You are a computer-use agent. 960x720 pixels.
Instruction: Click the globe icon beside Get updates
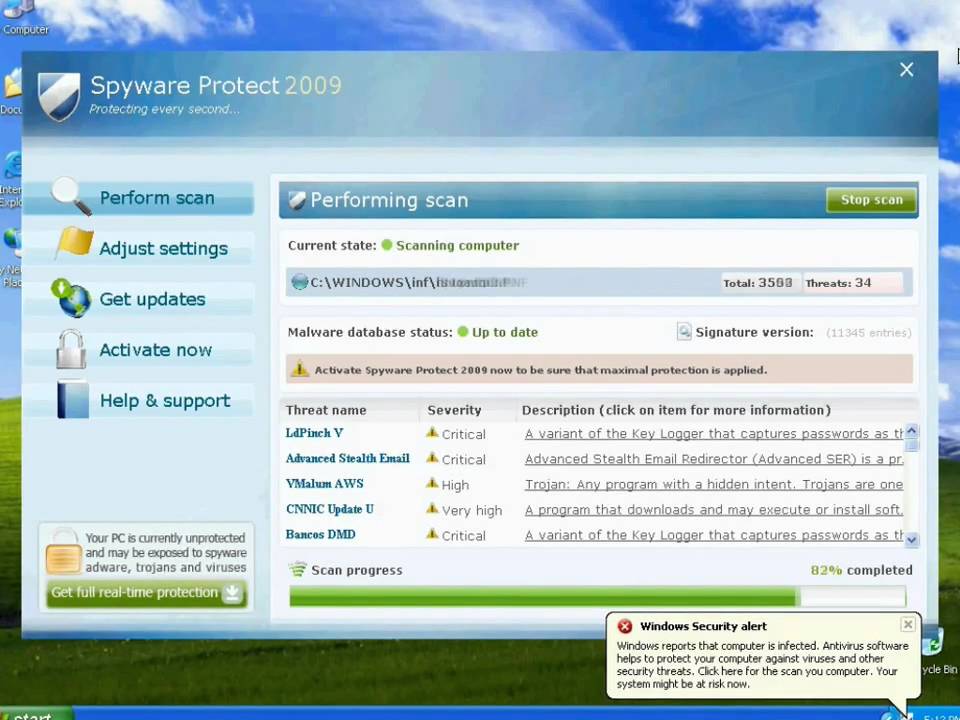click(71, 298)
